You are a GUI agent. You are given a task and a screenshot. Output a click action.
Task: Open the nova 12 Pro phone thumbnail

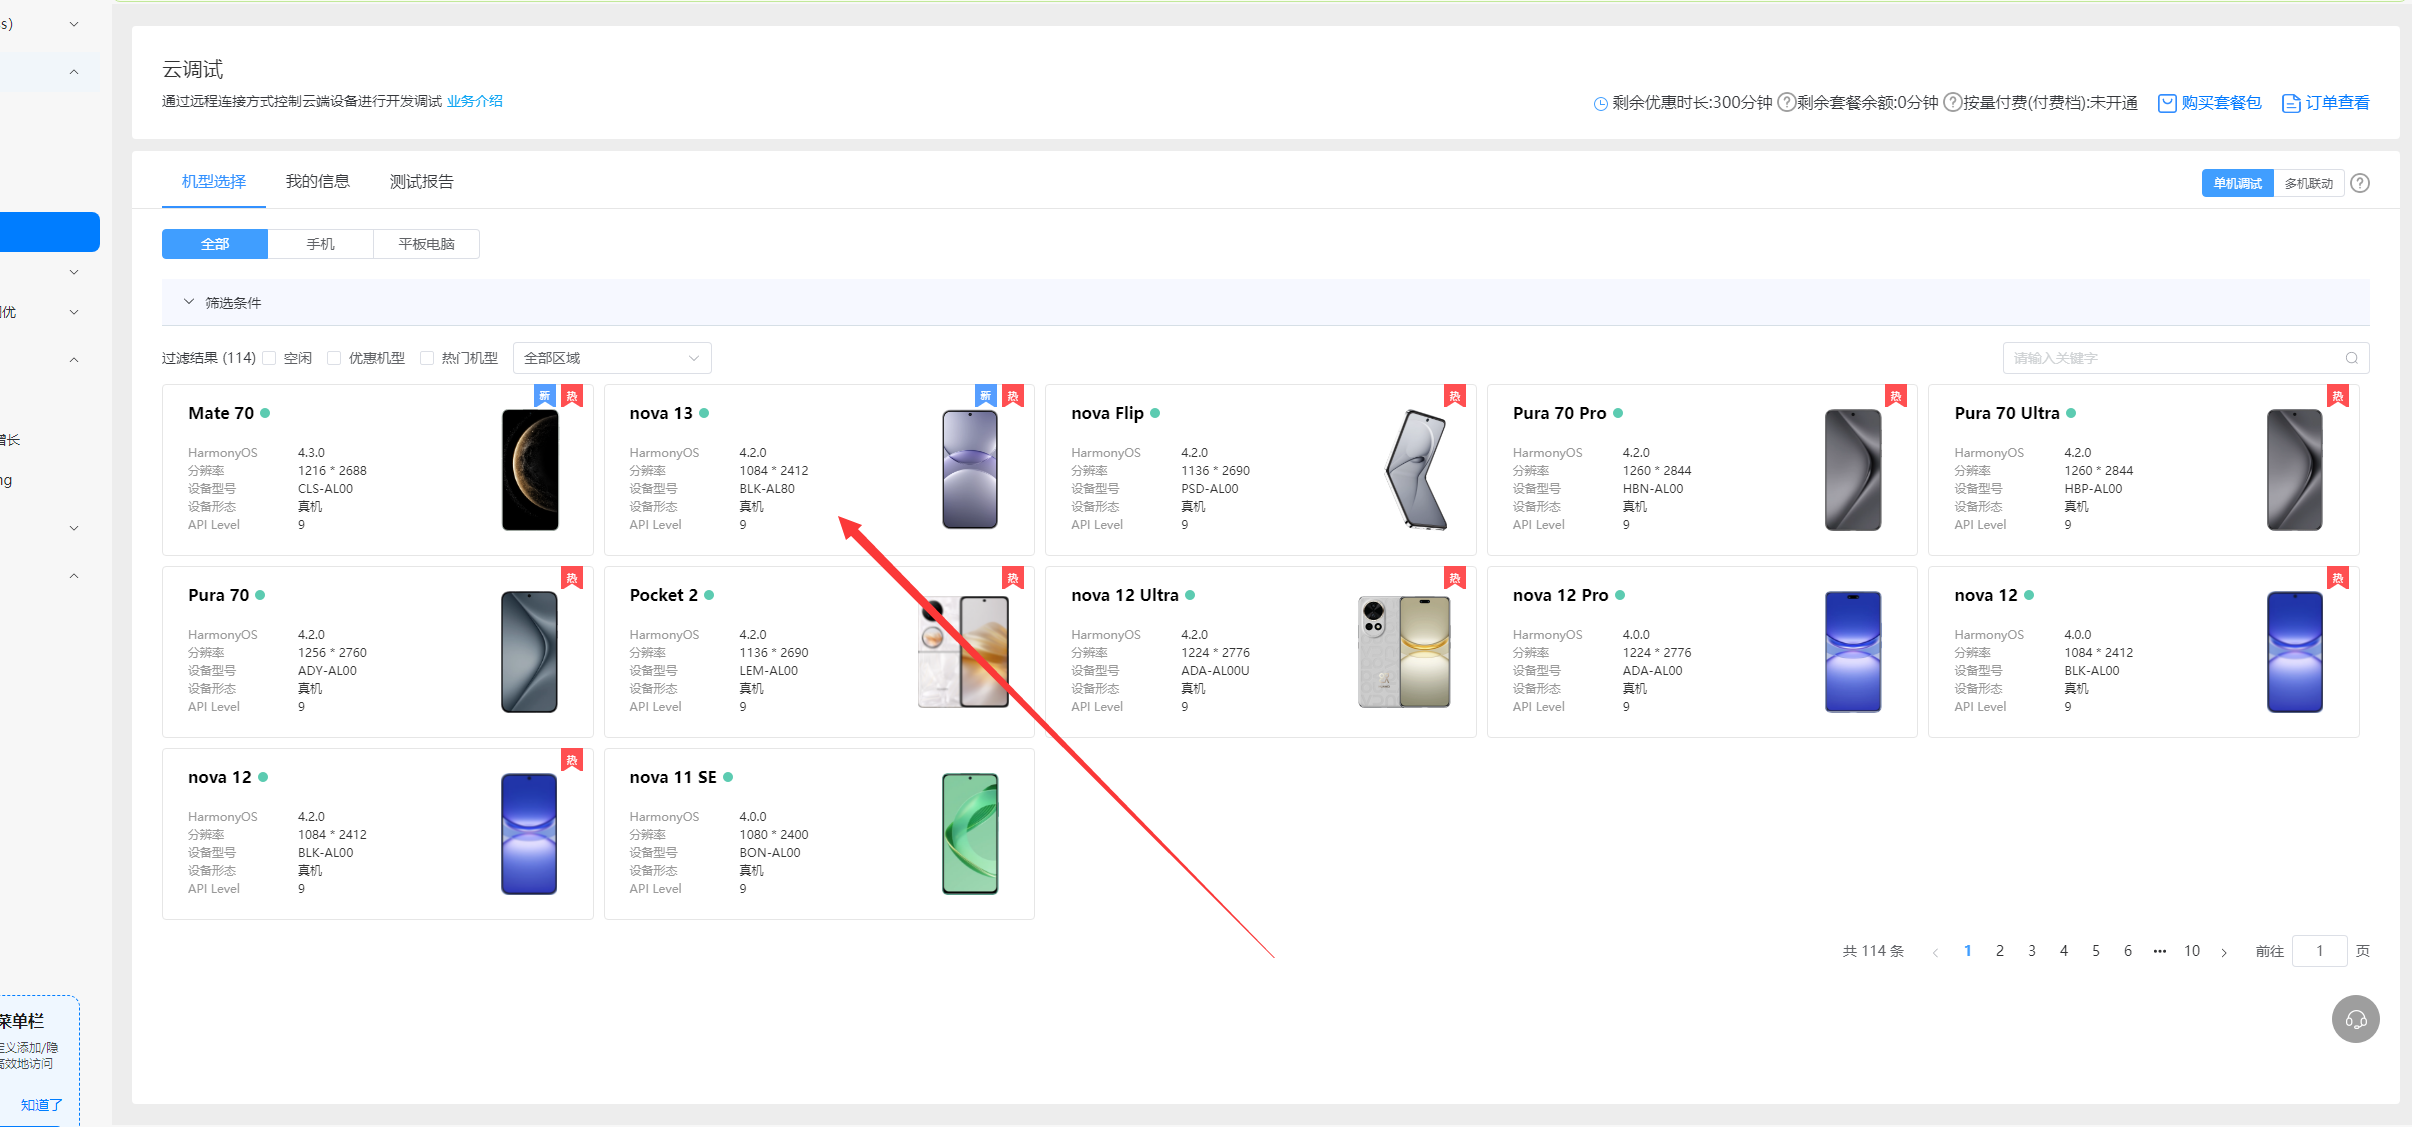click(1853, 652)
